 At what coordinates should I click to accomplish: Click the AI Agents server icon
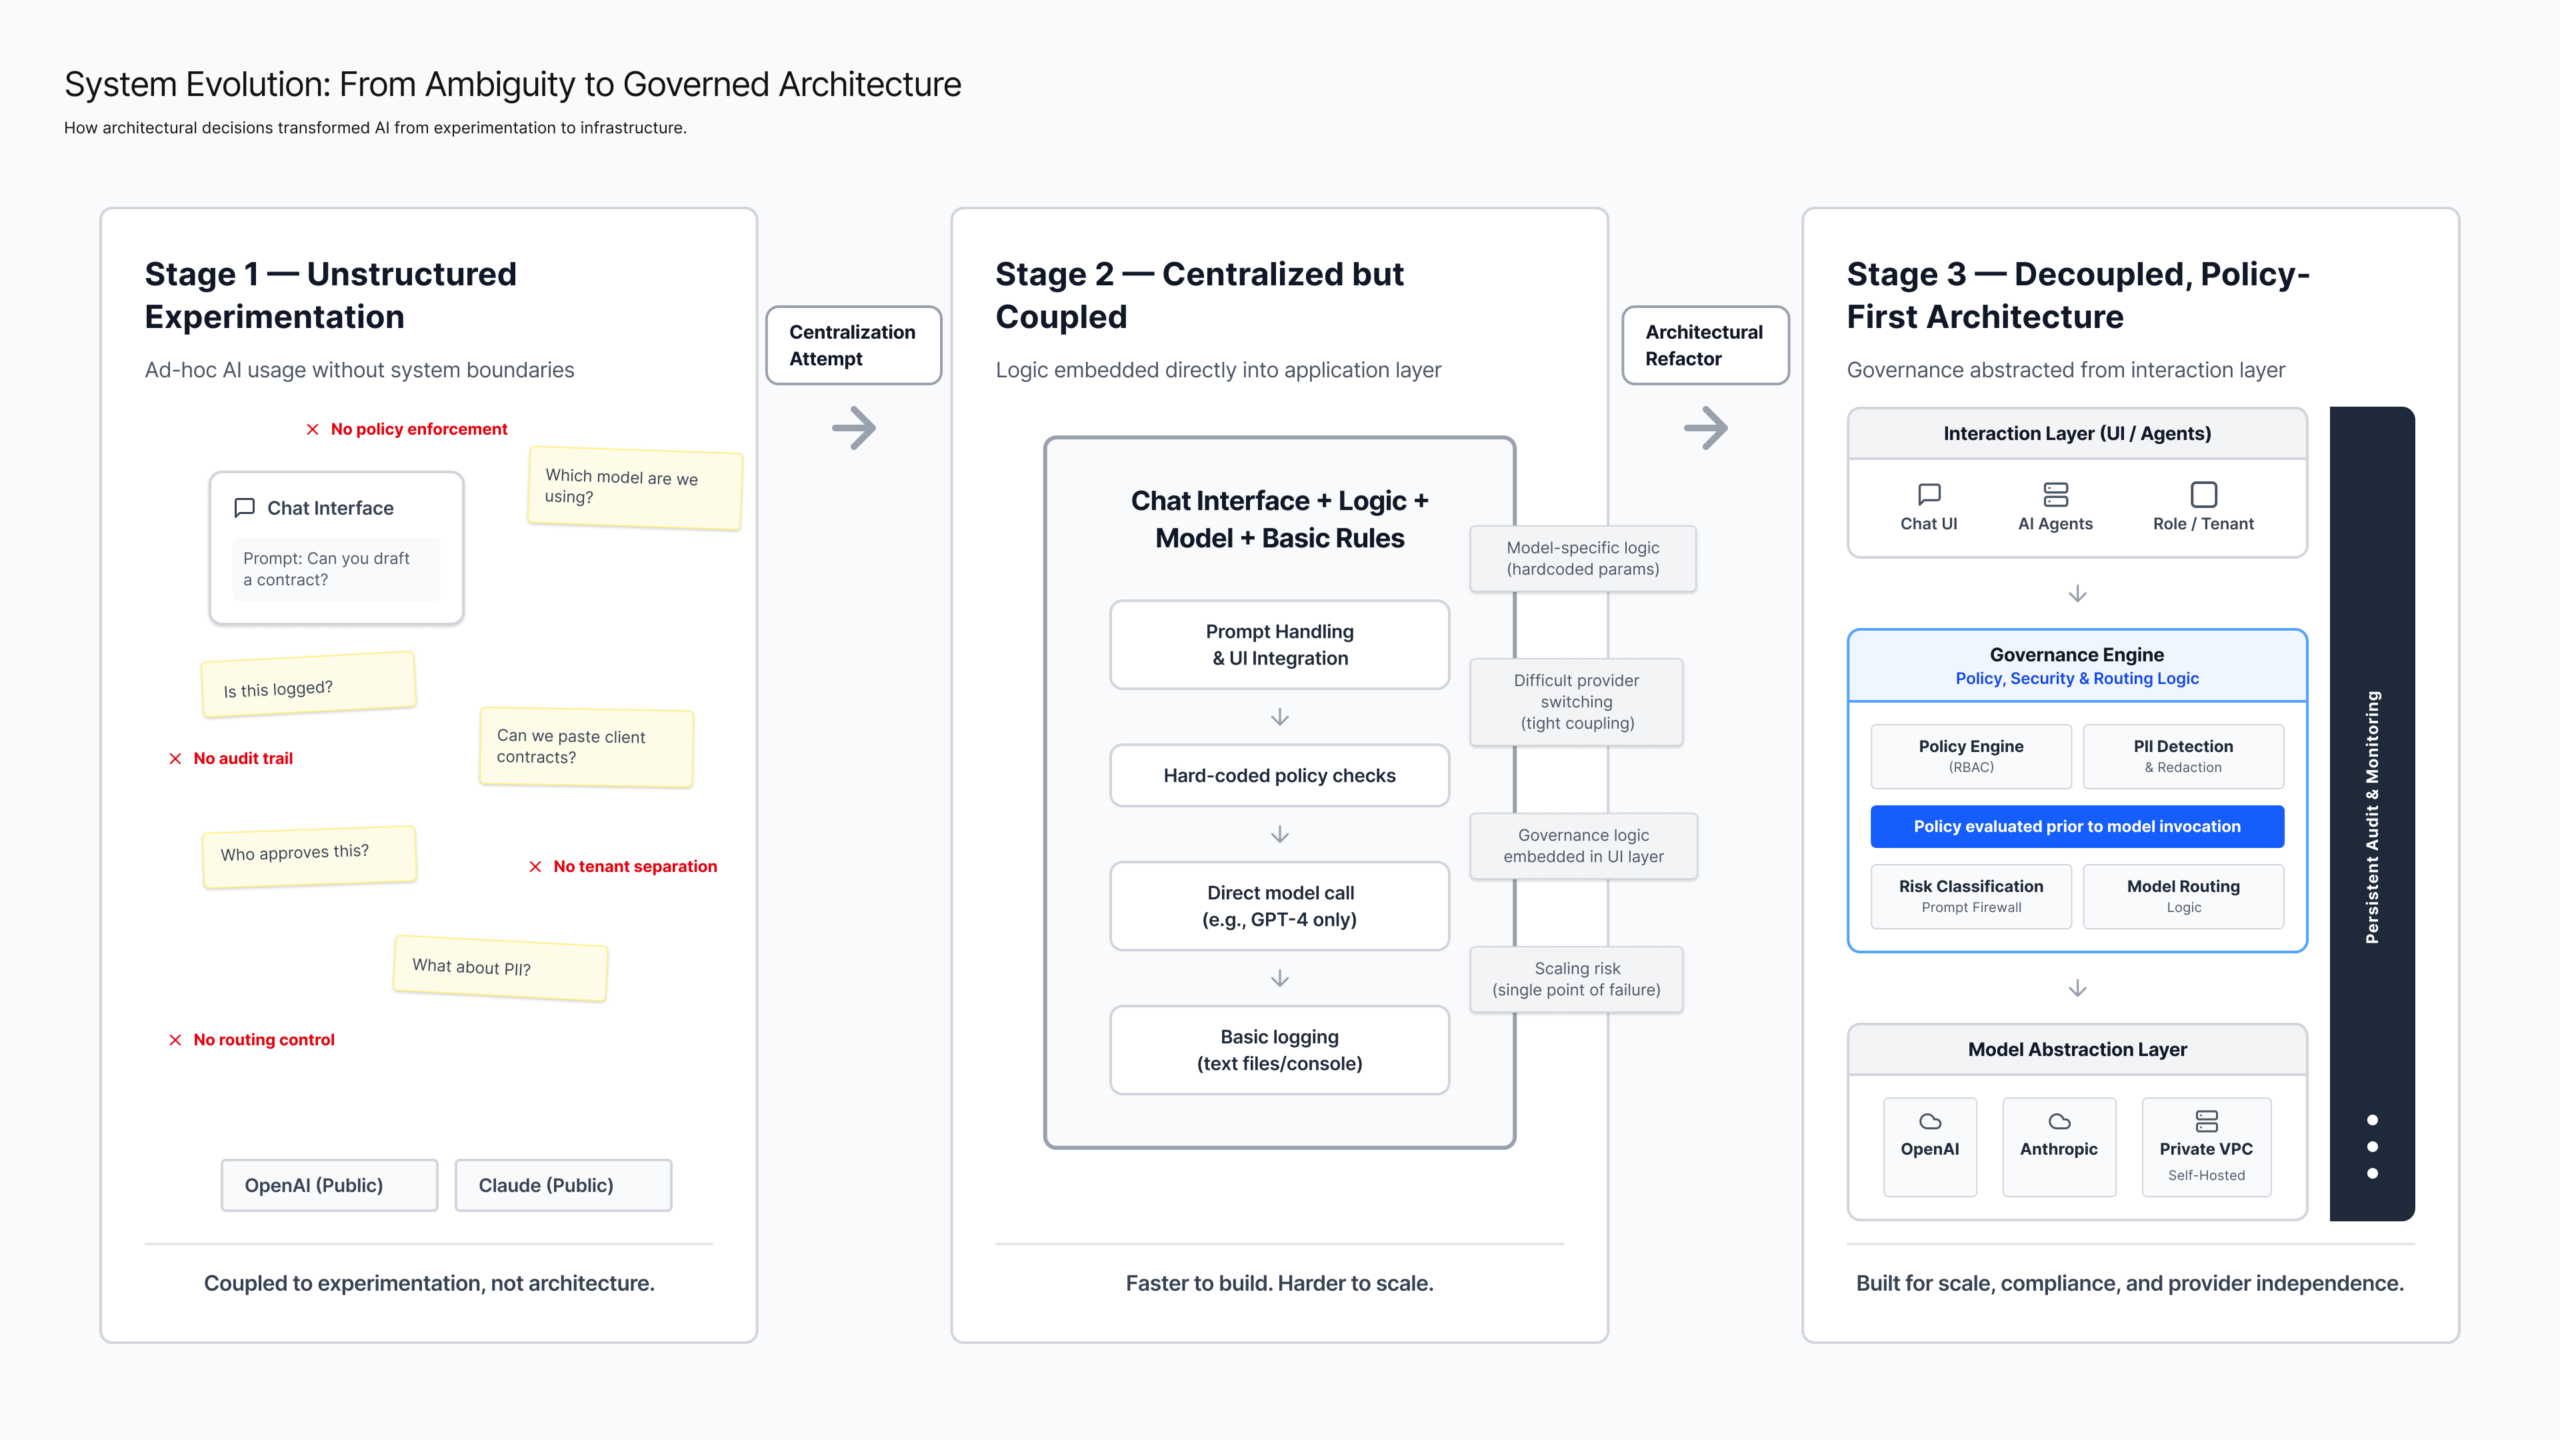[2055, 494]
